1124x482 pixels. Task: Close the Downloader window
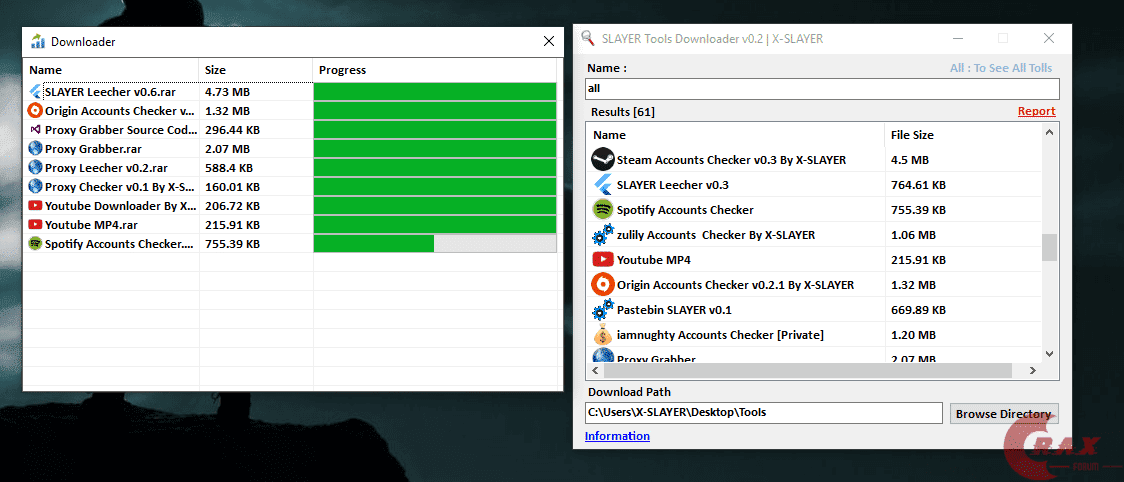[x=548, y=42]
